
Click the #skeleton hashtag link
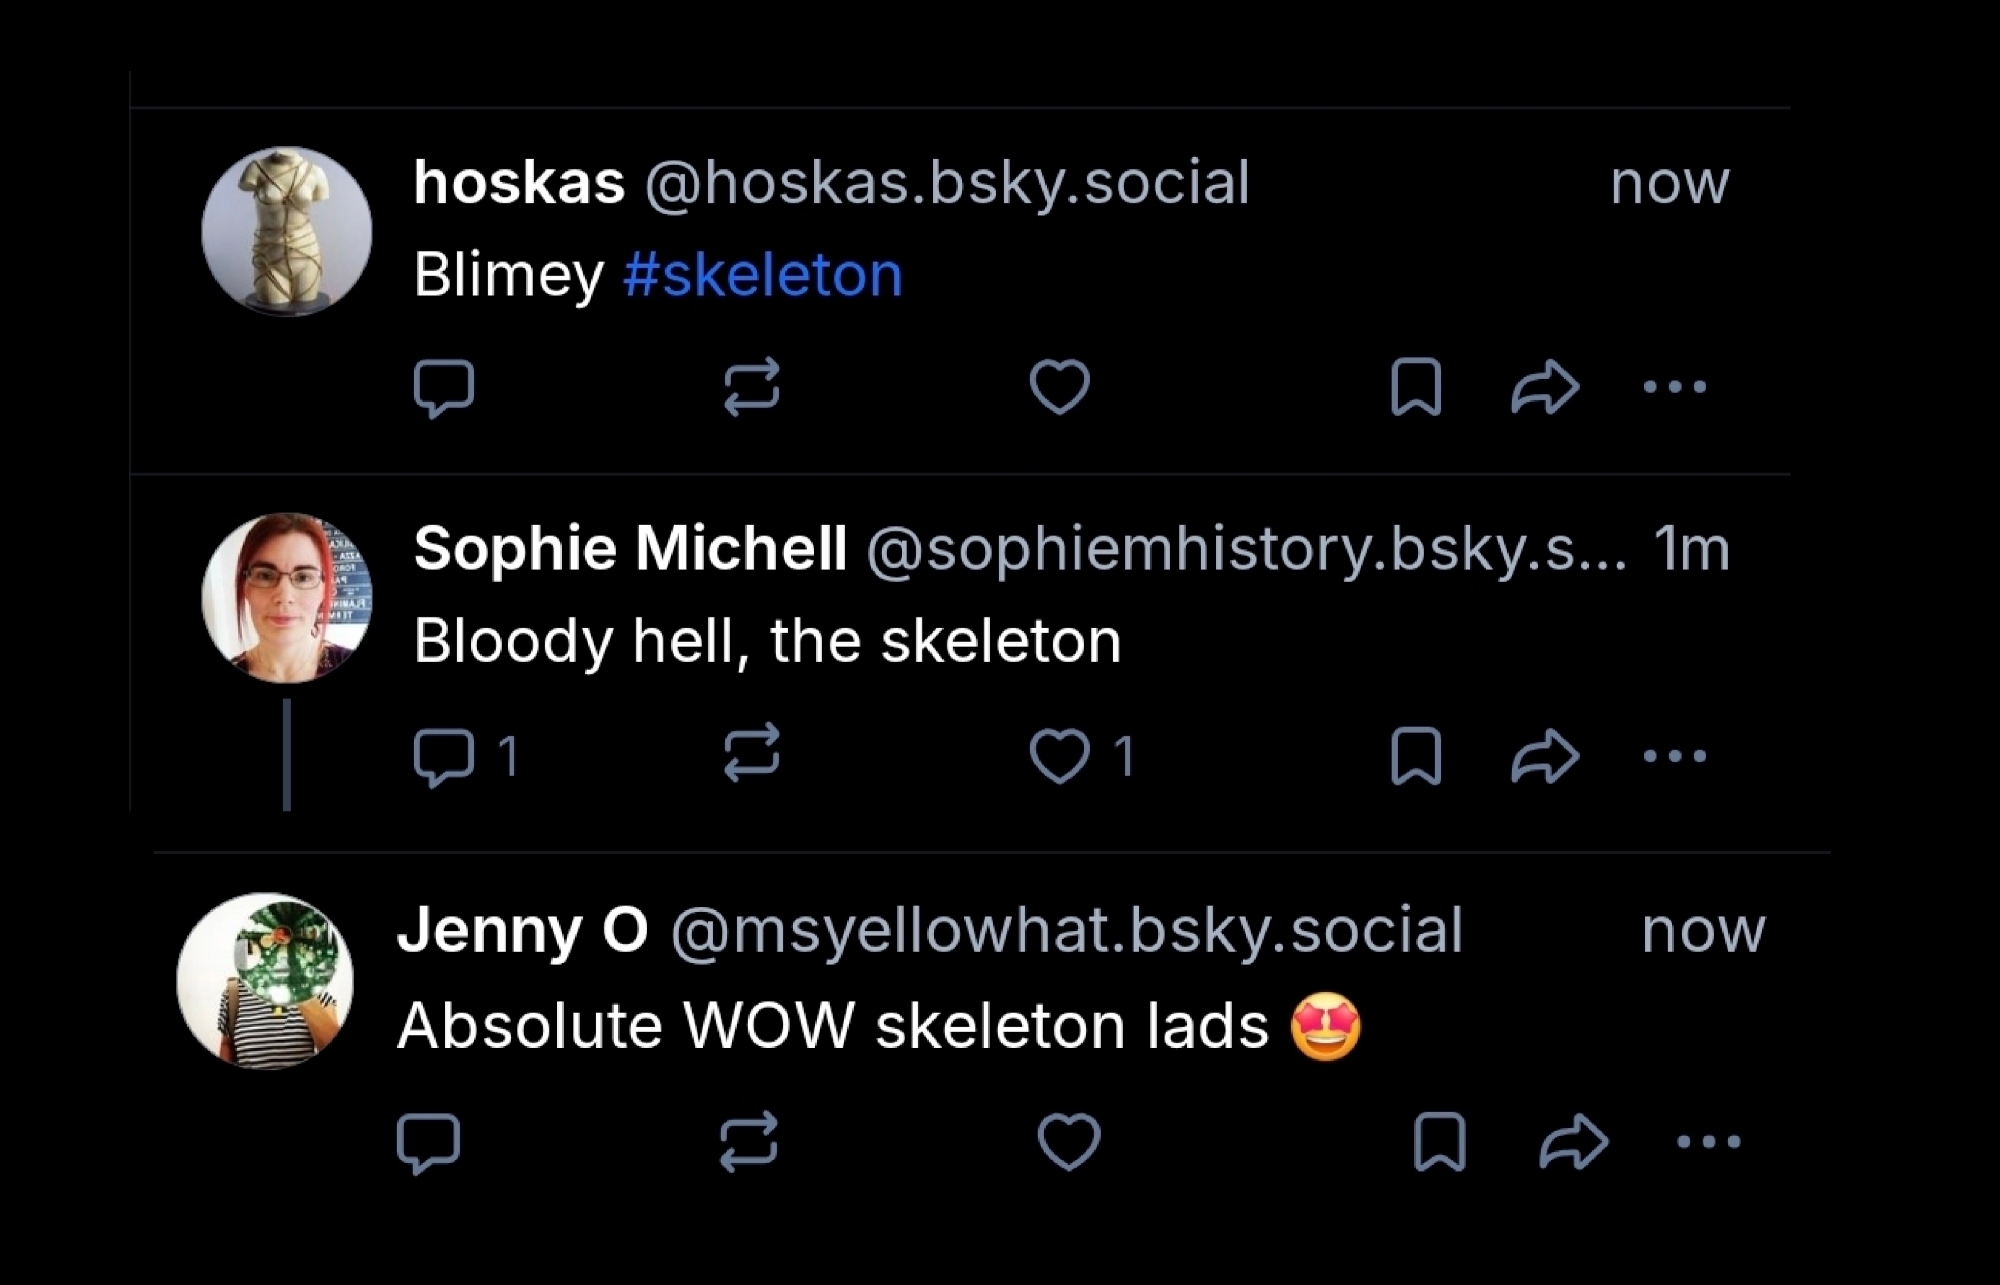[762, 275]
